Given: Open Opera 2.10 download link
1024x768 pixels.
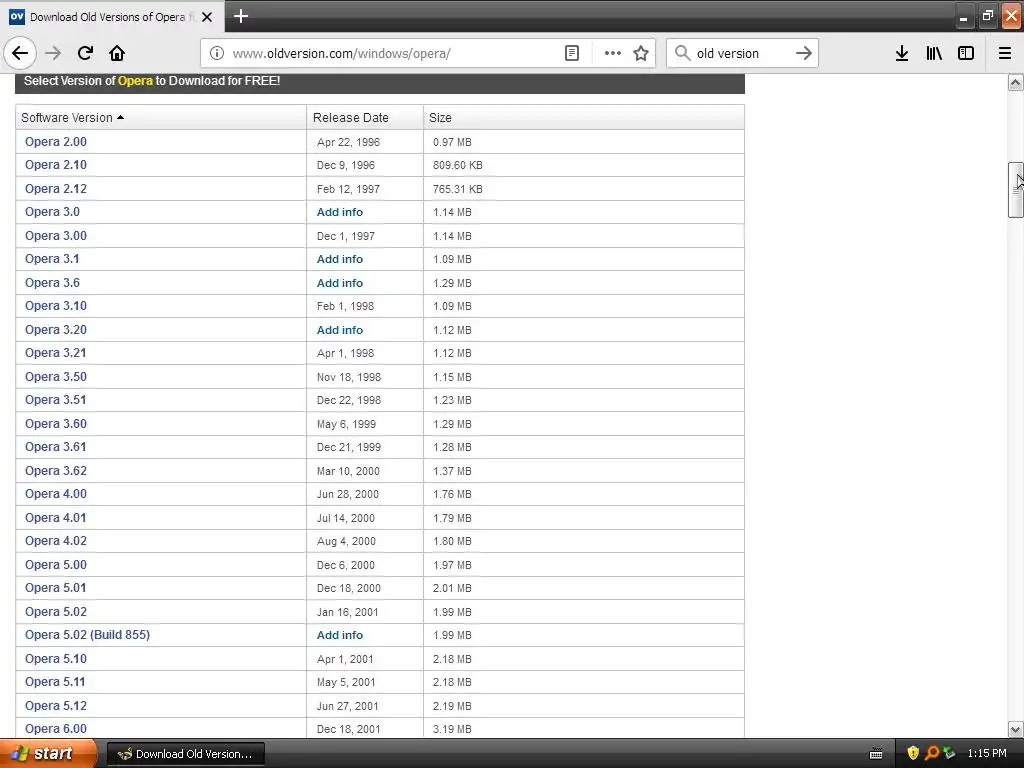Looking at the screenshot, I should coord(56,165).
